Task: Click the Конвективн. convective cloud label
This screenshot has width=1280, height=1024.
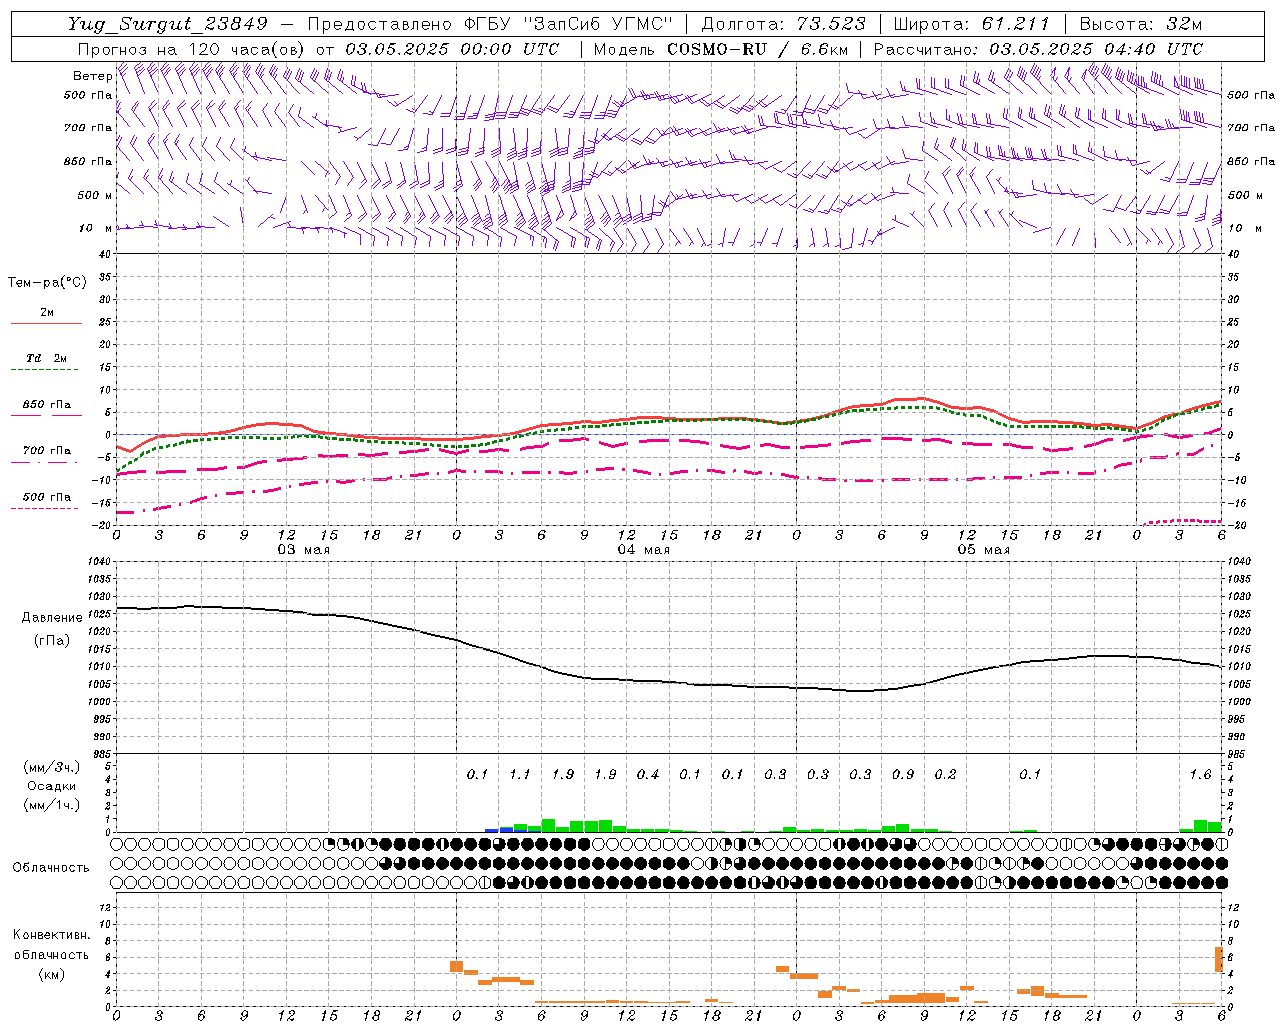Action: (51, 935)
